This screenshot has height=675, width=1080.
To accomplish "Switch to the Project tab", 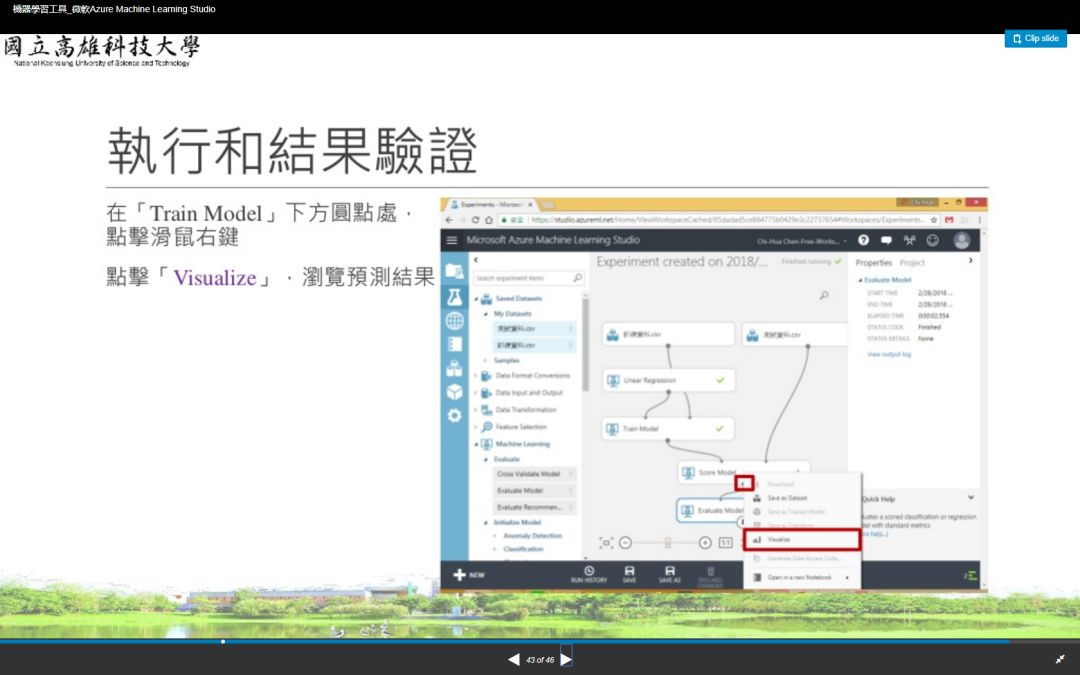I will [912, 263].
